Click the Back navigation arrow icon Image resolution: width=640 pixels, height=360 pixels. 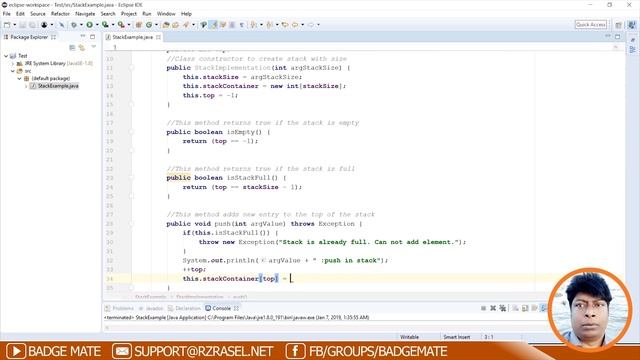click(295, 25)
